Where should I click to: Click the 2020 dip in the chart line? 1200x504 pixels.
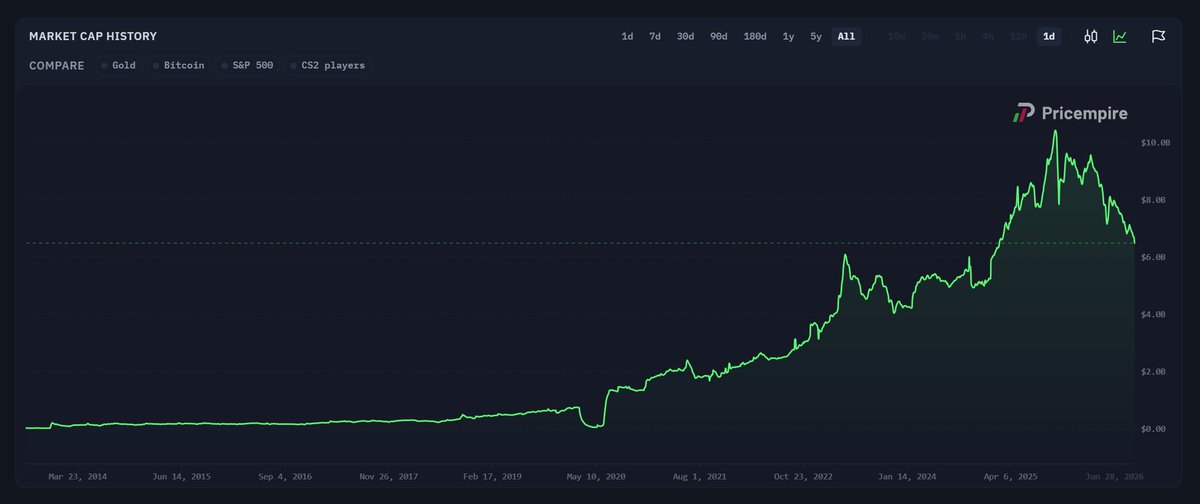[x=594, y=426]
